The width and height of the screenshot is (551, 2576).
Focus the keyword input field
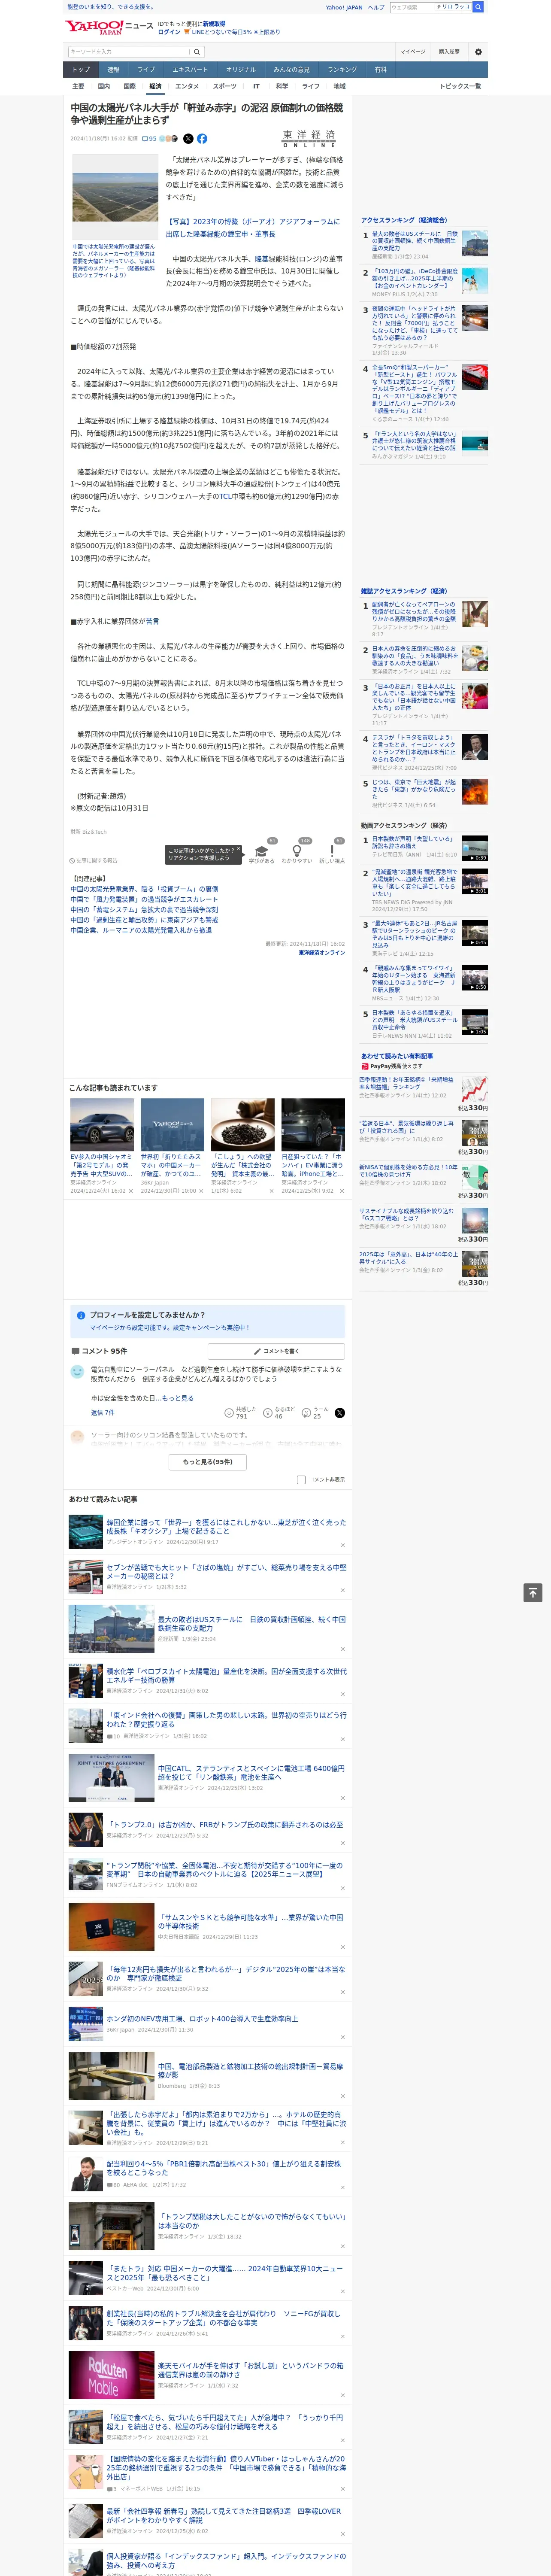point(129,51)
